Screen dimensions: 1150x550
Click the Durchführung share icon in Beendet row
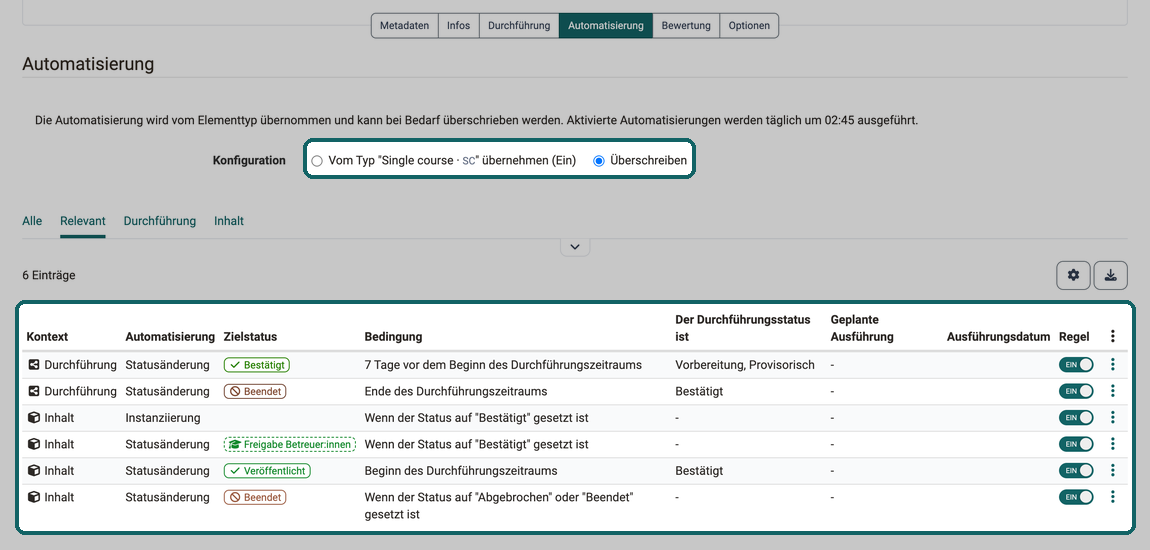pyautogui.click(x=33, y=391)
